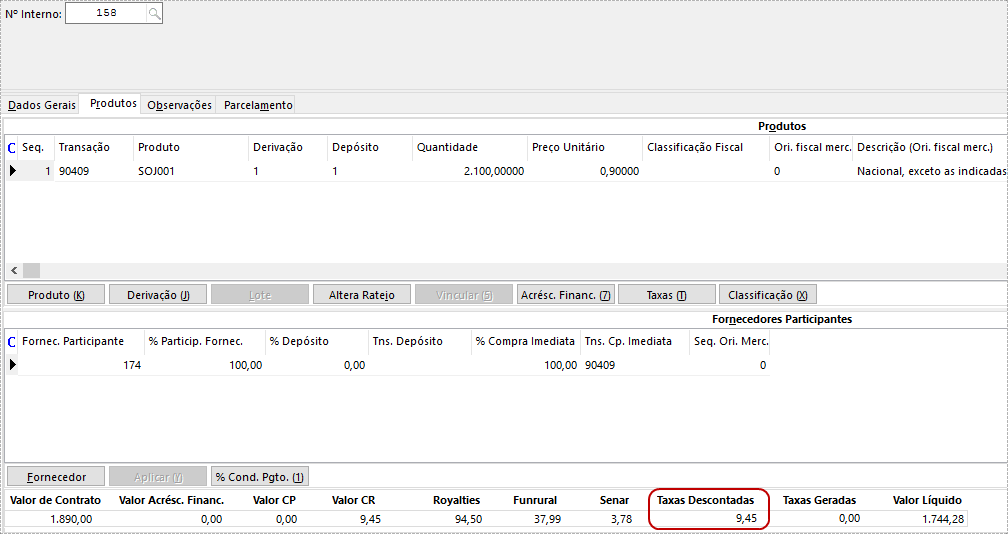Click the Ori. fiscal merc. column header
Viewport: 1008px width, 534px height.
[811, 147]
